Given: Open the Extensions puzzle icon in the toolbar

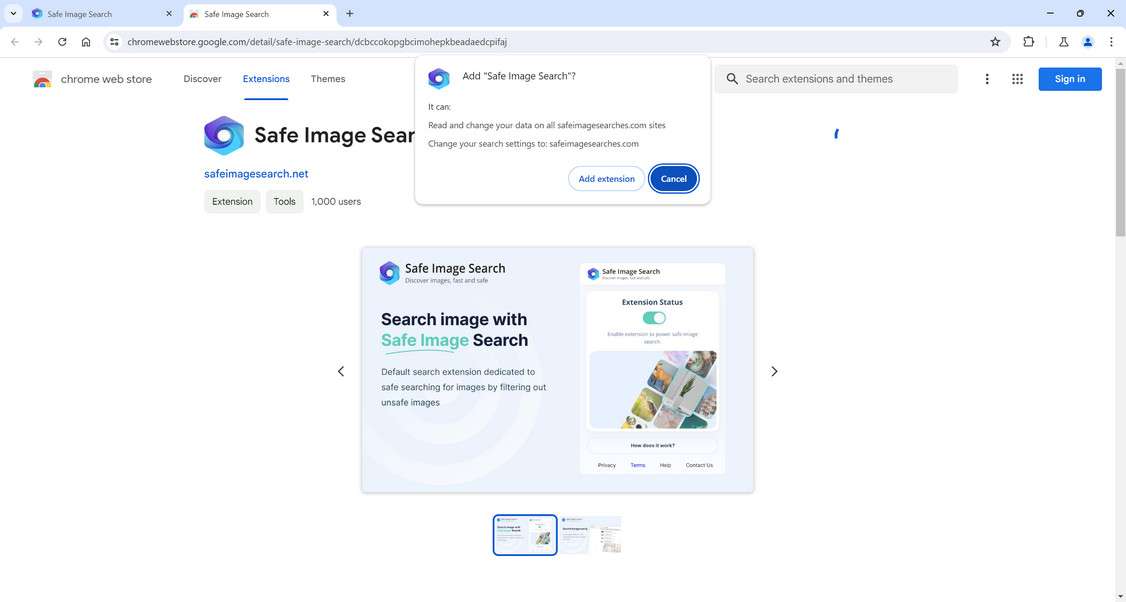Looking at the screenshot, I should click(x=1028, y=42).
